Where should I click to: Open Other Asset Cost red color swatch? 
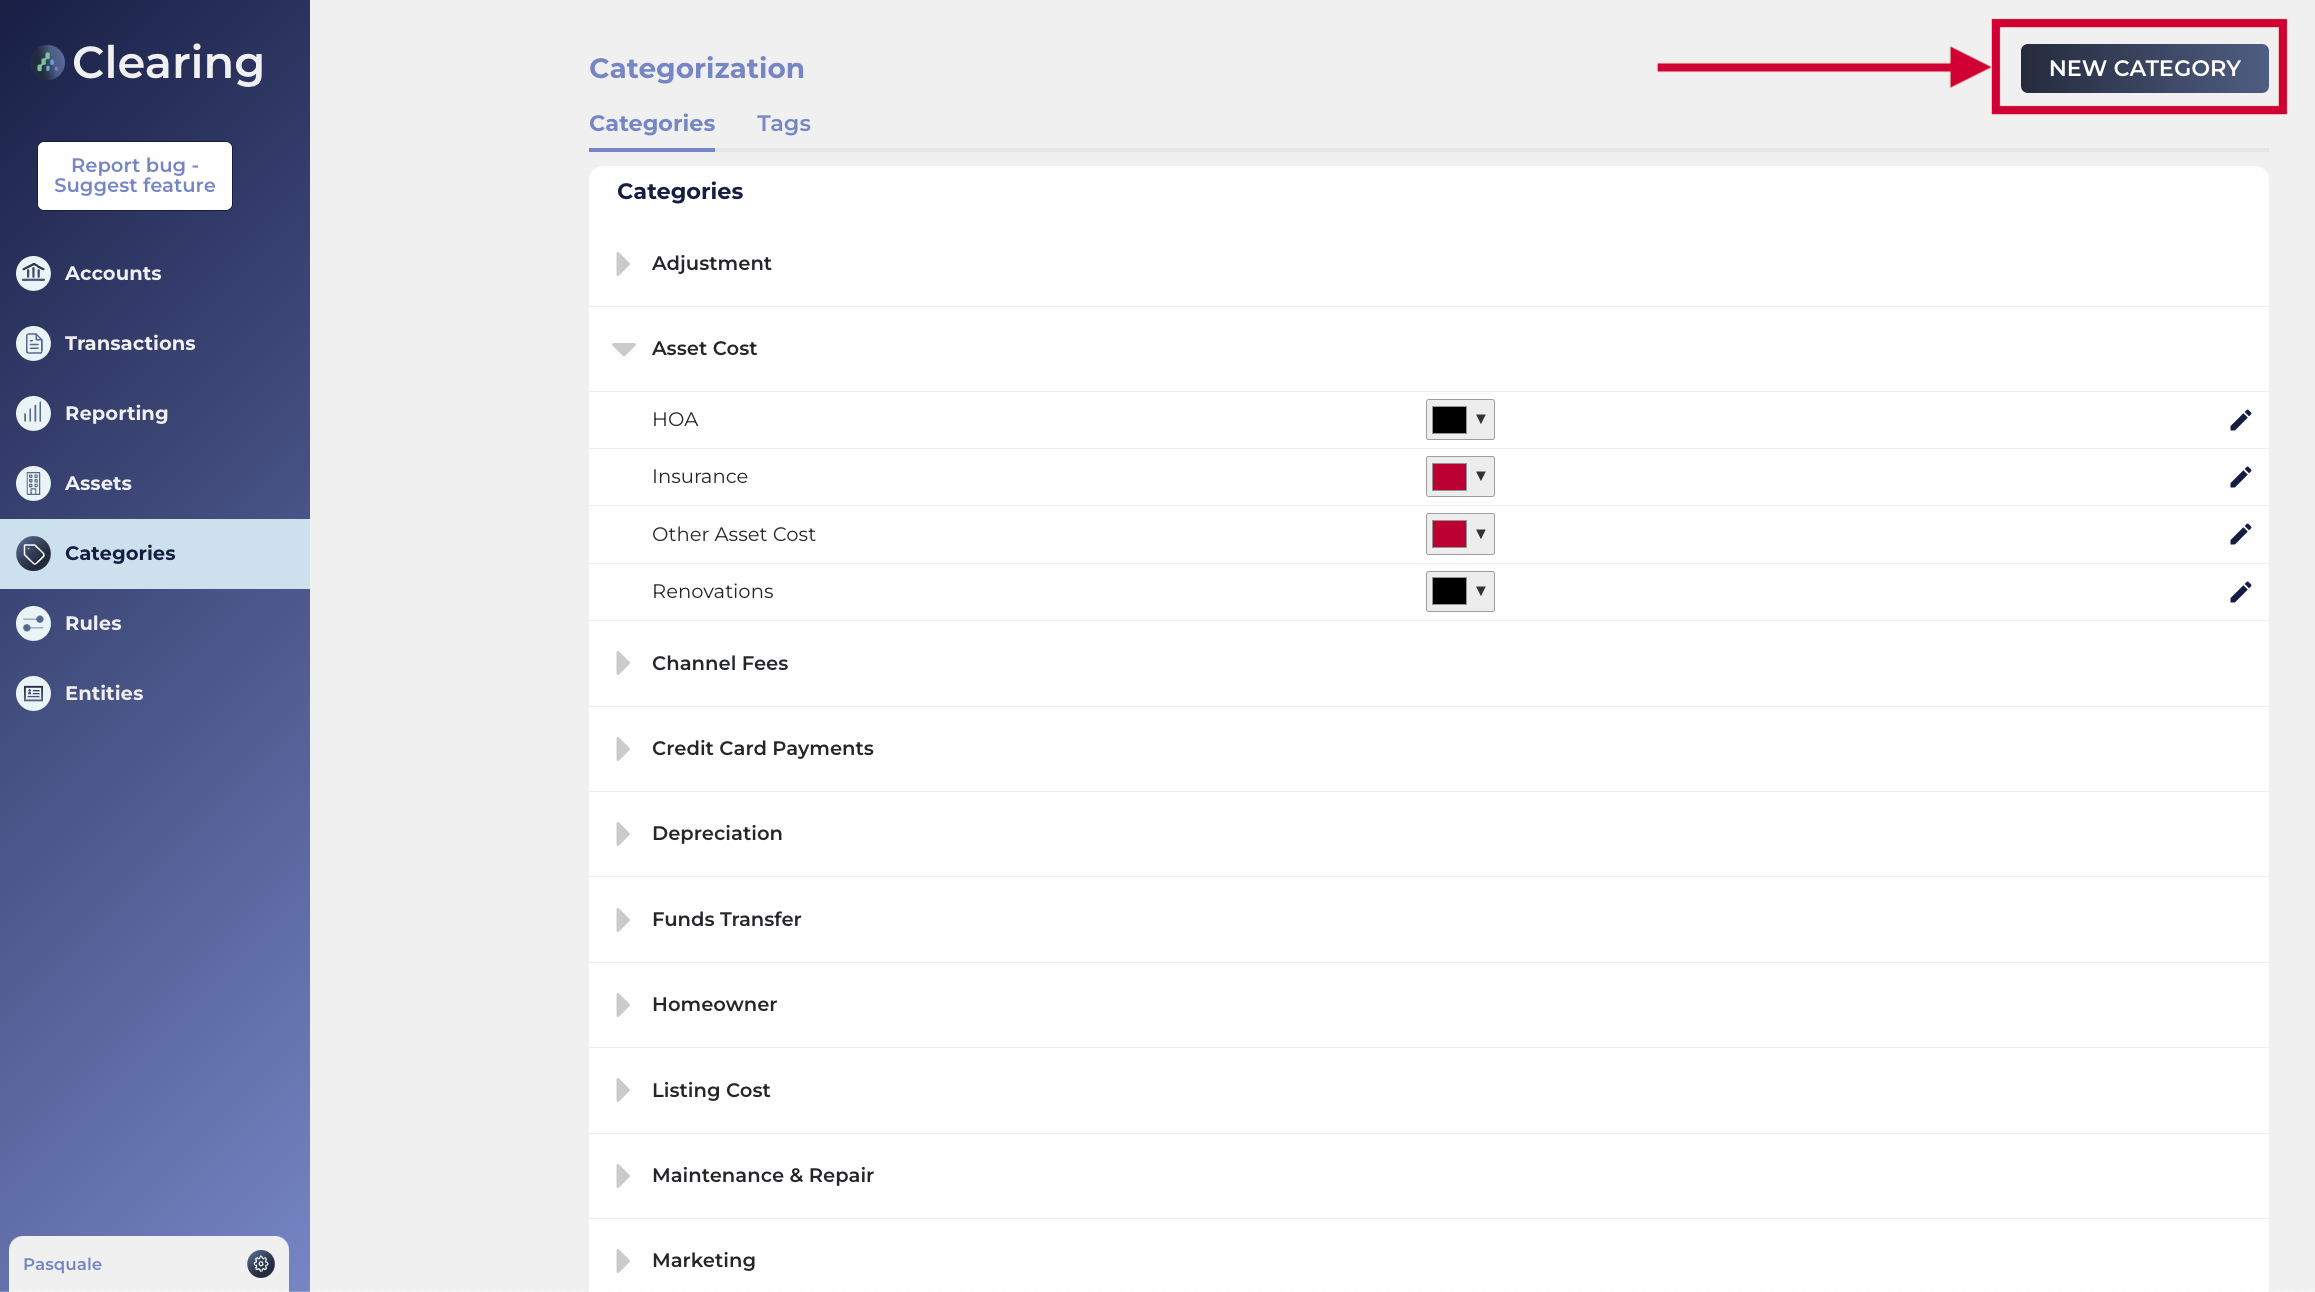pos(1460,534)
